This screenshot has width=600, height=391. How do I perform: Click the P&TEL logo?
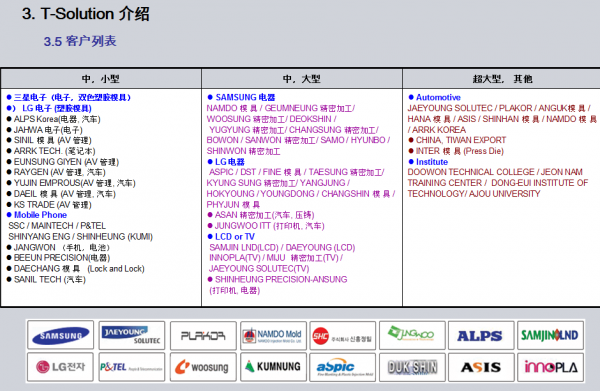(132, 367)
